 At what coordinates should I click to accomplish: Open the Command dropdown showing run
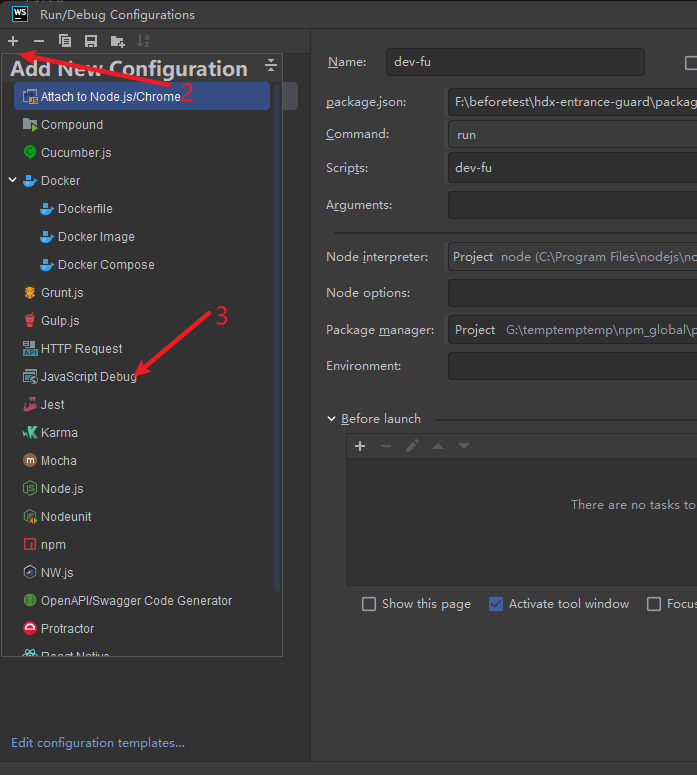click(x=572, y=134)
